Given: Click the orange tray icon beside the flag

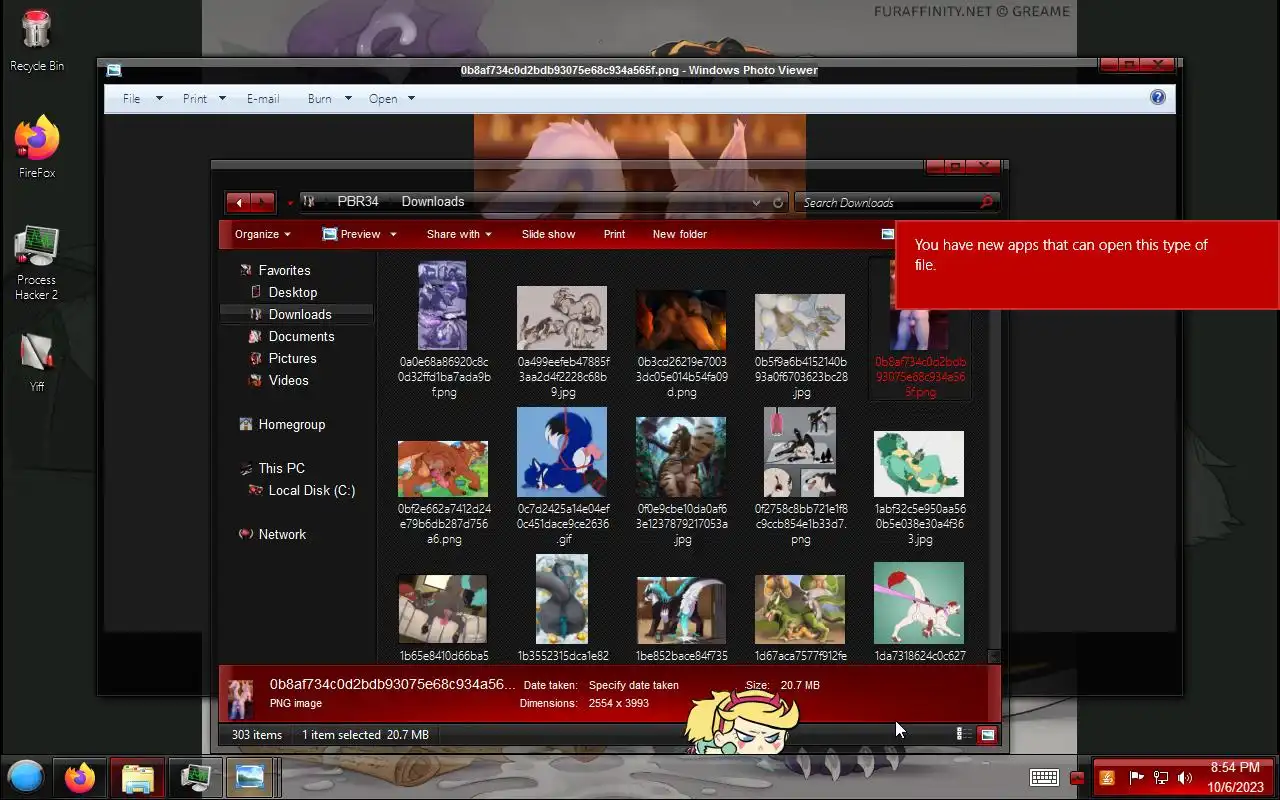Looking at the screenshot, I should tap(1107, 778).
